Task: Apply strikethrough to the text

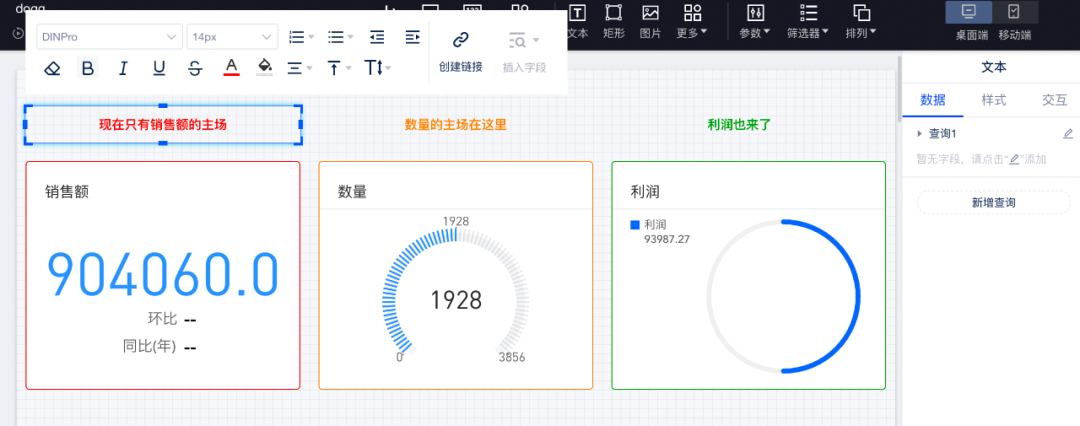Action: tap(195, 68)
